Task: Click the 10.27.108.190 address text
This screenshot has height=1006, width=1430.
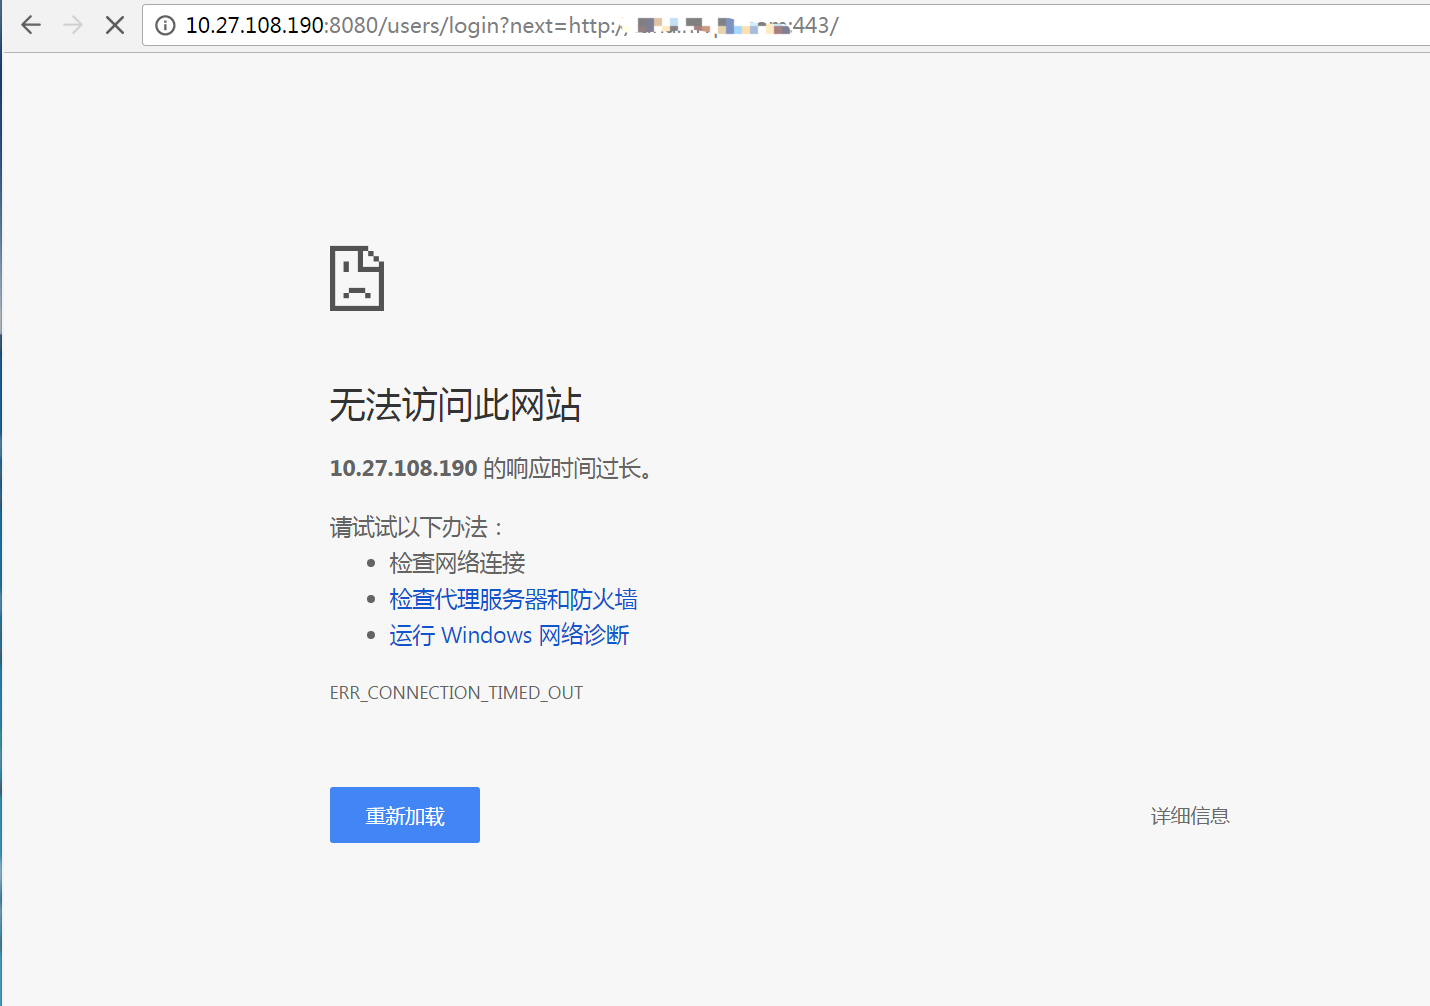Action: [x=402, y=467]
